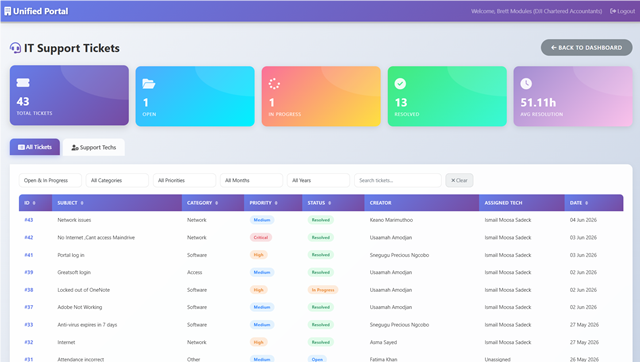Viewport: 640px width, 362px height.
Task: Click subject 'Adobe Not Working'
Action: (x=80, y=307)
